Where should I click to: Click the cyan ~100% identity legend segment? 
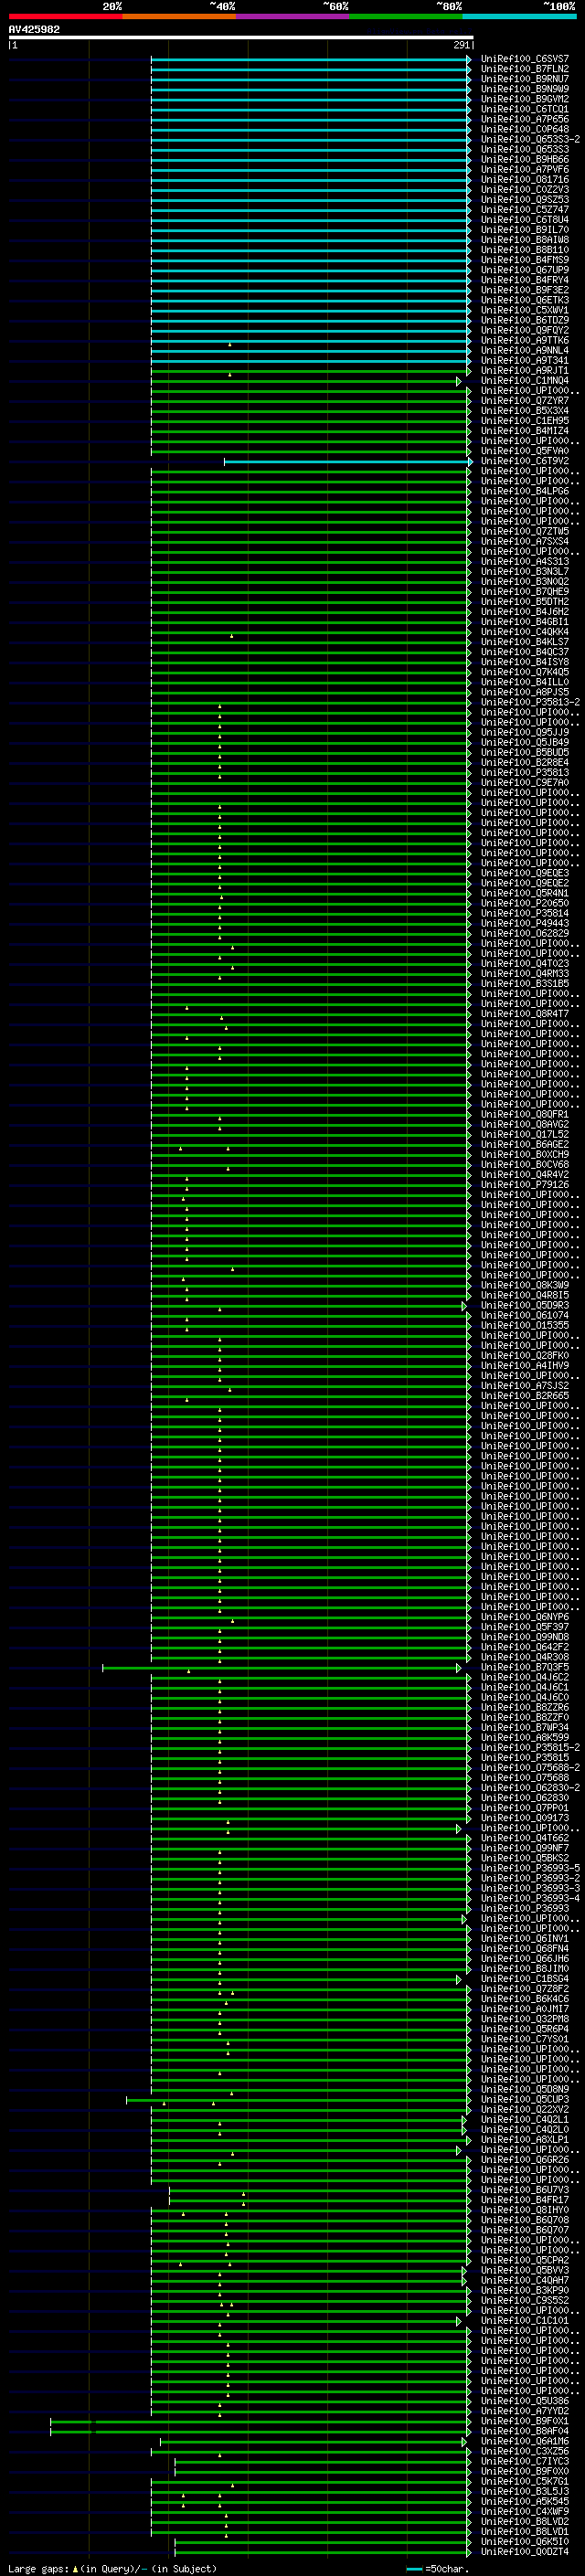(519, 16)
